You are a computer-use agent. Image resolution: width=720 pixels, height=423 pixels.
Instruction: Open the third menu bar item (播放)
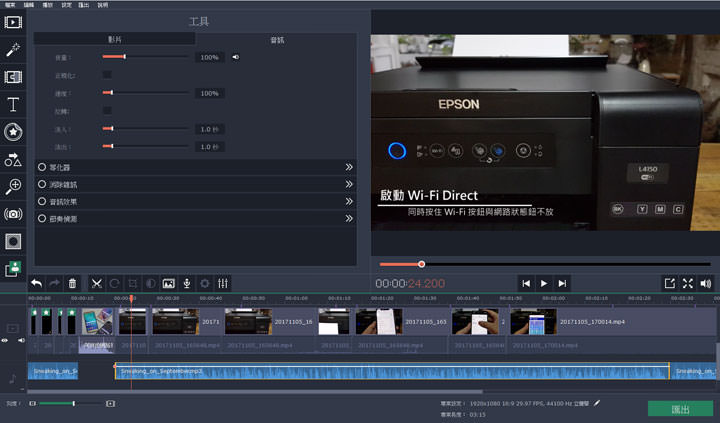[47, 5]
